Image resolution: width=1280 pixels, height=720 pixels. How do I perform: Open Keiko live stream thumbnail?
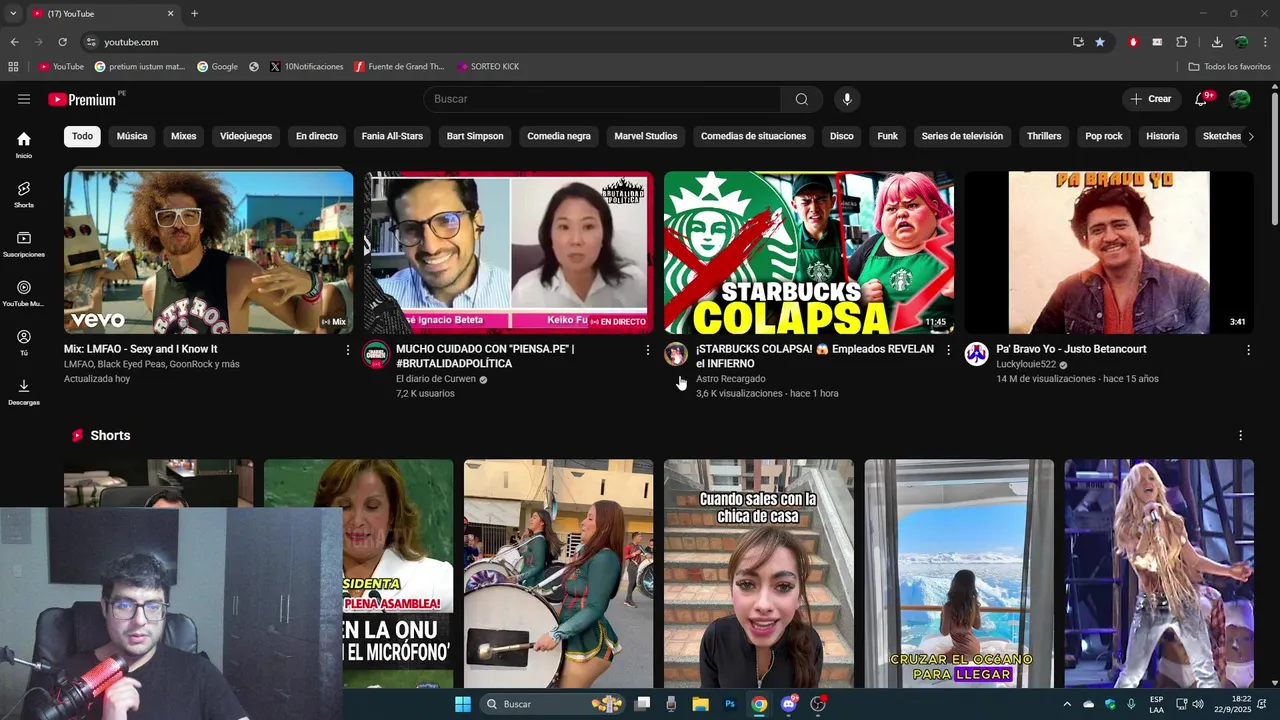(x=509, y=252)
